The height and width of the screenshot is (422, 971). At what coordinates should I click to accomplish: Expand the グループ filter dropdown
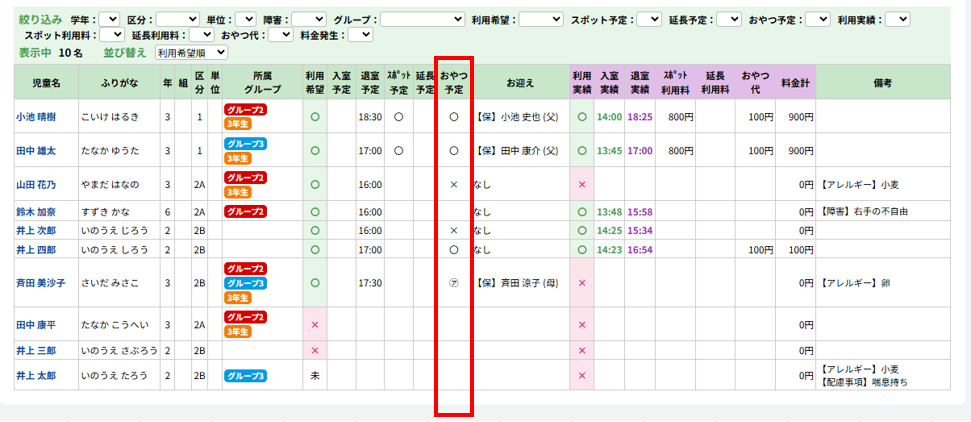coord(422,19)
